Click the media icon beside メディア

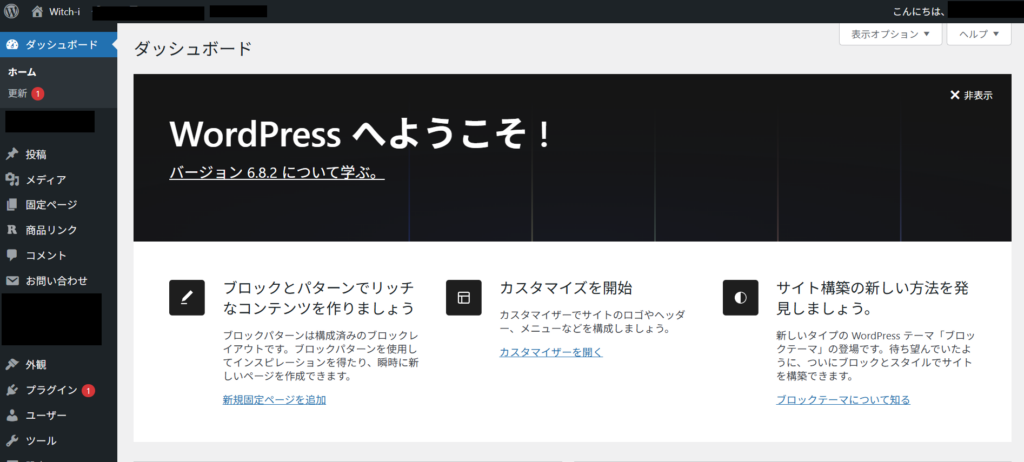coord(12,180)
